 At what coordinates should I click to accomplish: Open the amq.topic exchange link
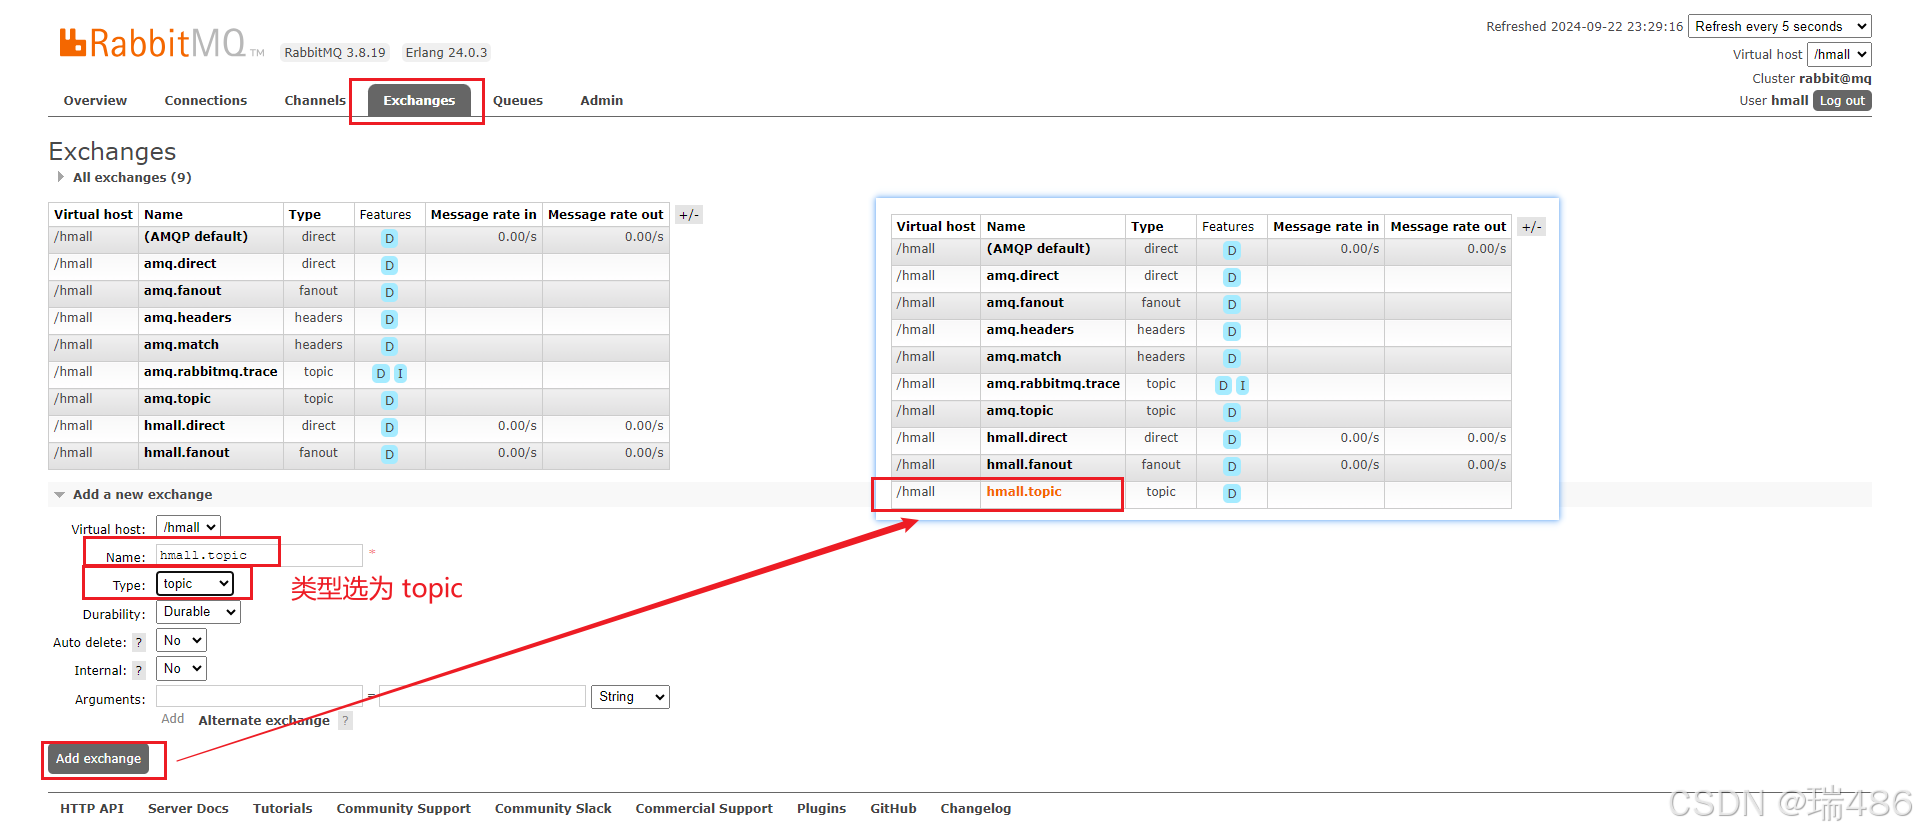pyautogui.click(x=177, y=399)
